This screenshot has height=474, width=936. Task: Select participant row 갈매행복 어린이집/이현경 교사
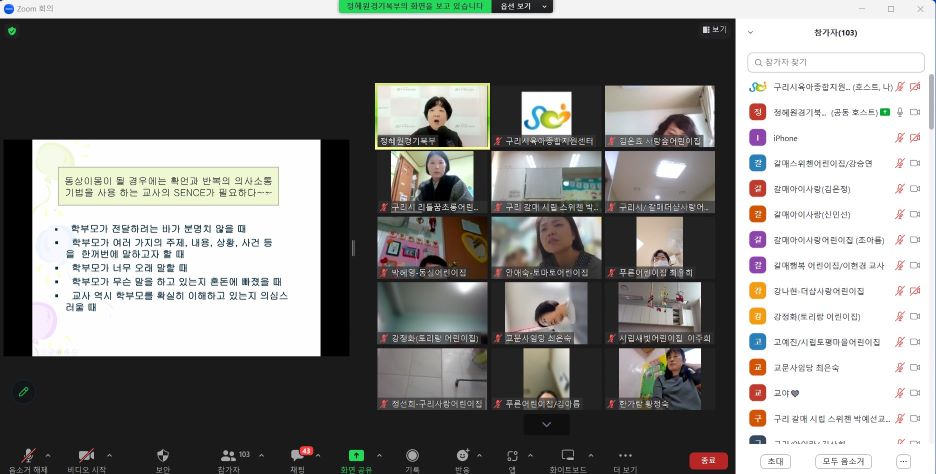pyautogui.click(x=836, y=265)
